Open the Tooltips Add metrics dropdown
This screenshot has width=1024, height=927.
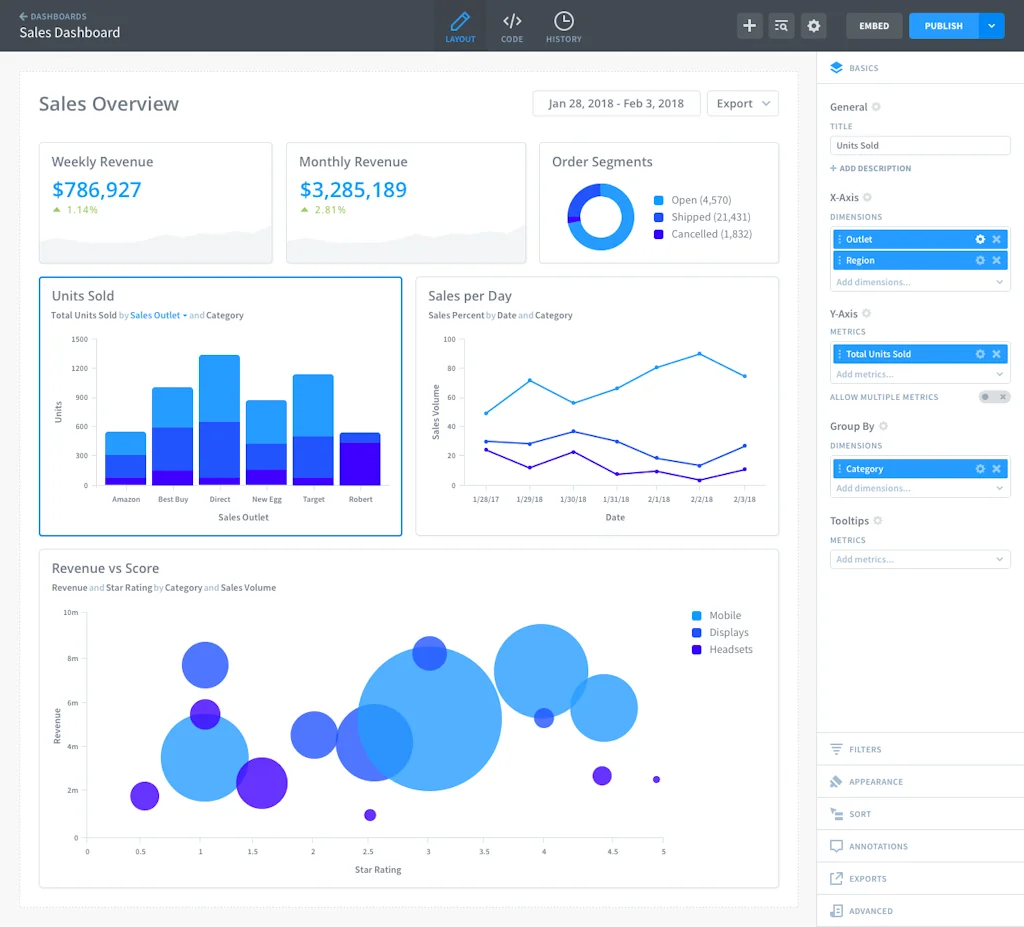coord(919,560)
